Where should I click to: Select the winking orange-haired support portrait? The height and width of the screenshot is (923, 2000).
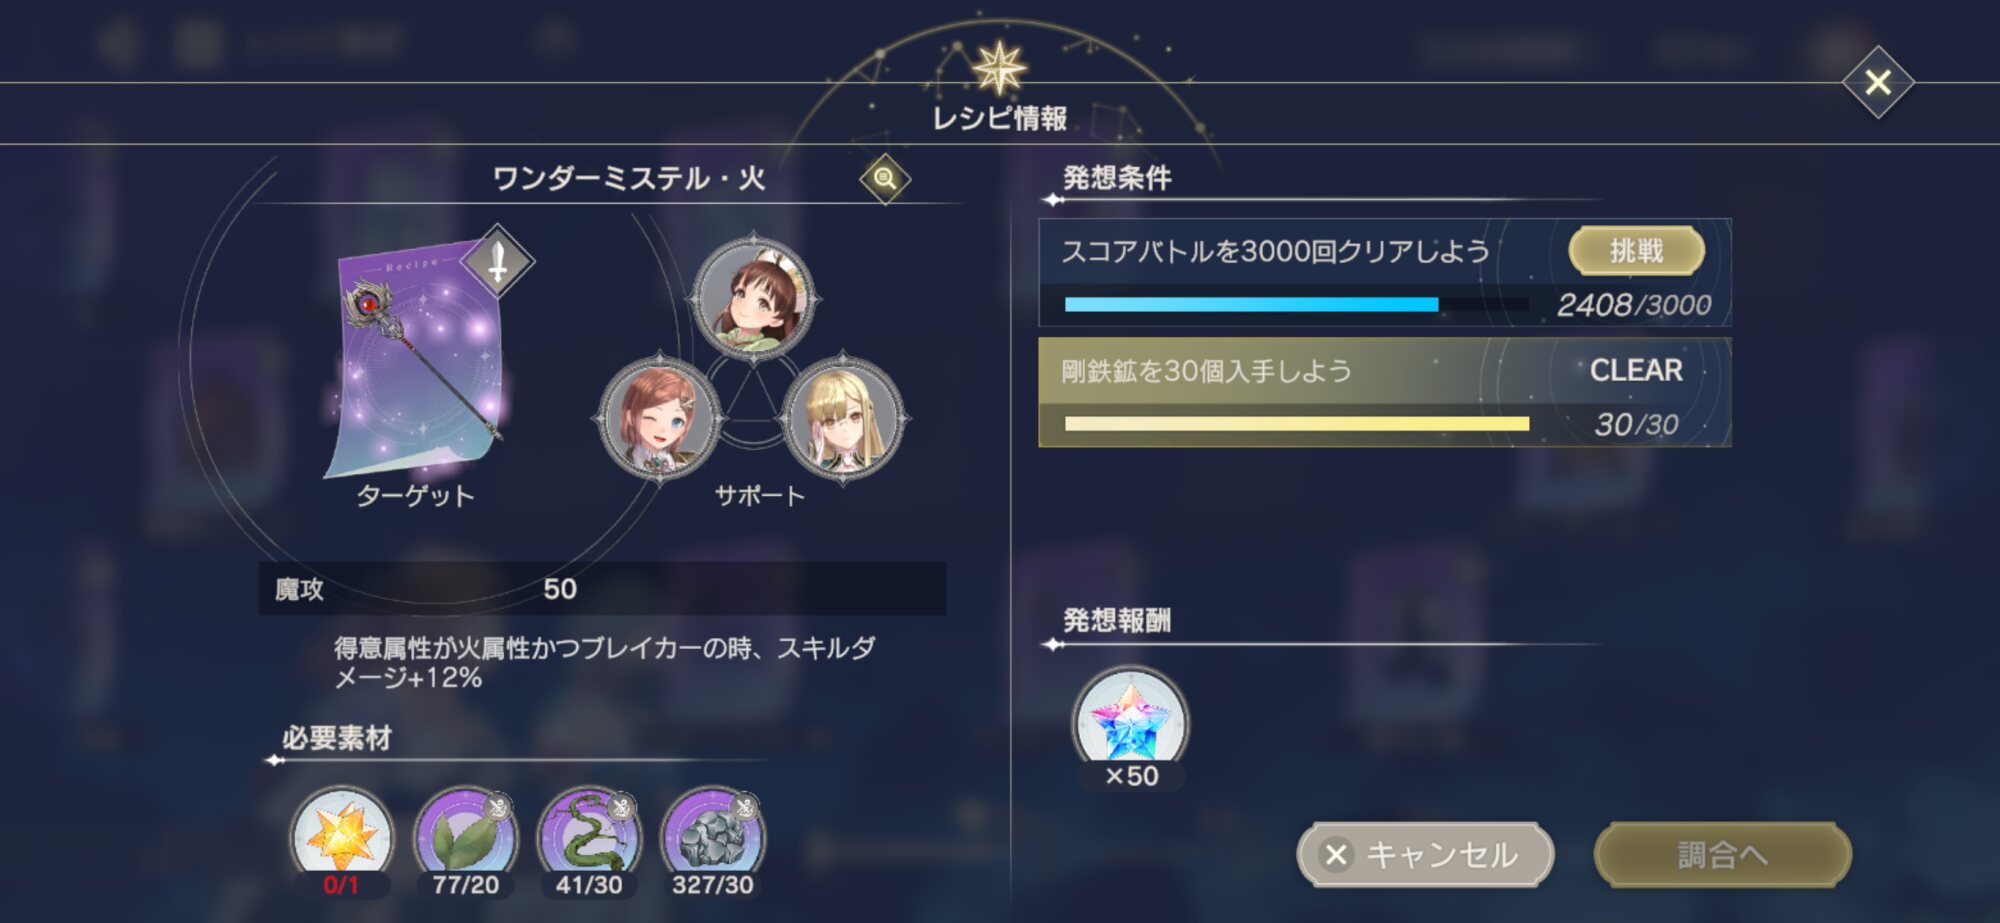(x=658, y=418)
